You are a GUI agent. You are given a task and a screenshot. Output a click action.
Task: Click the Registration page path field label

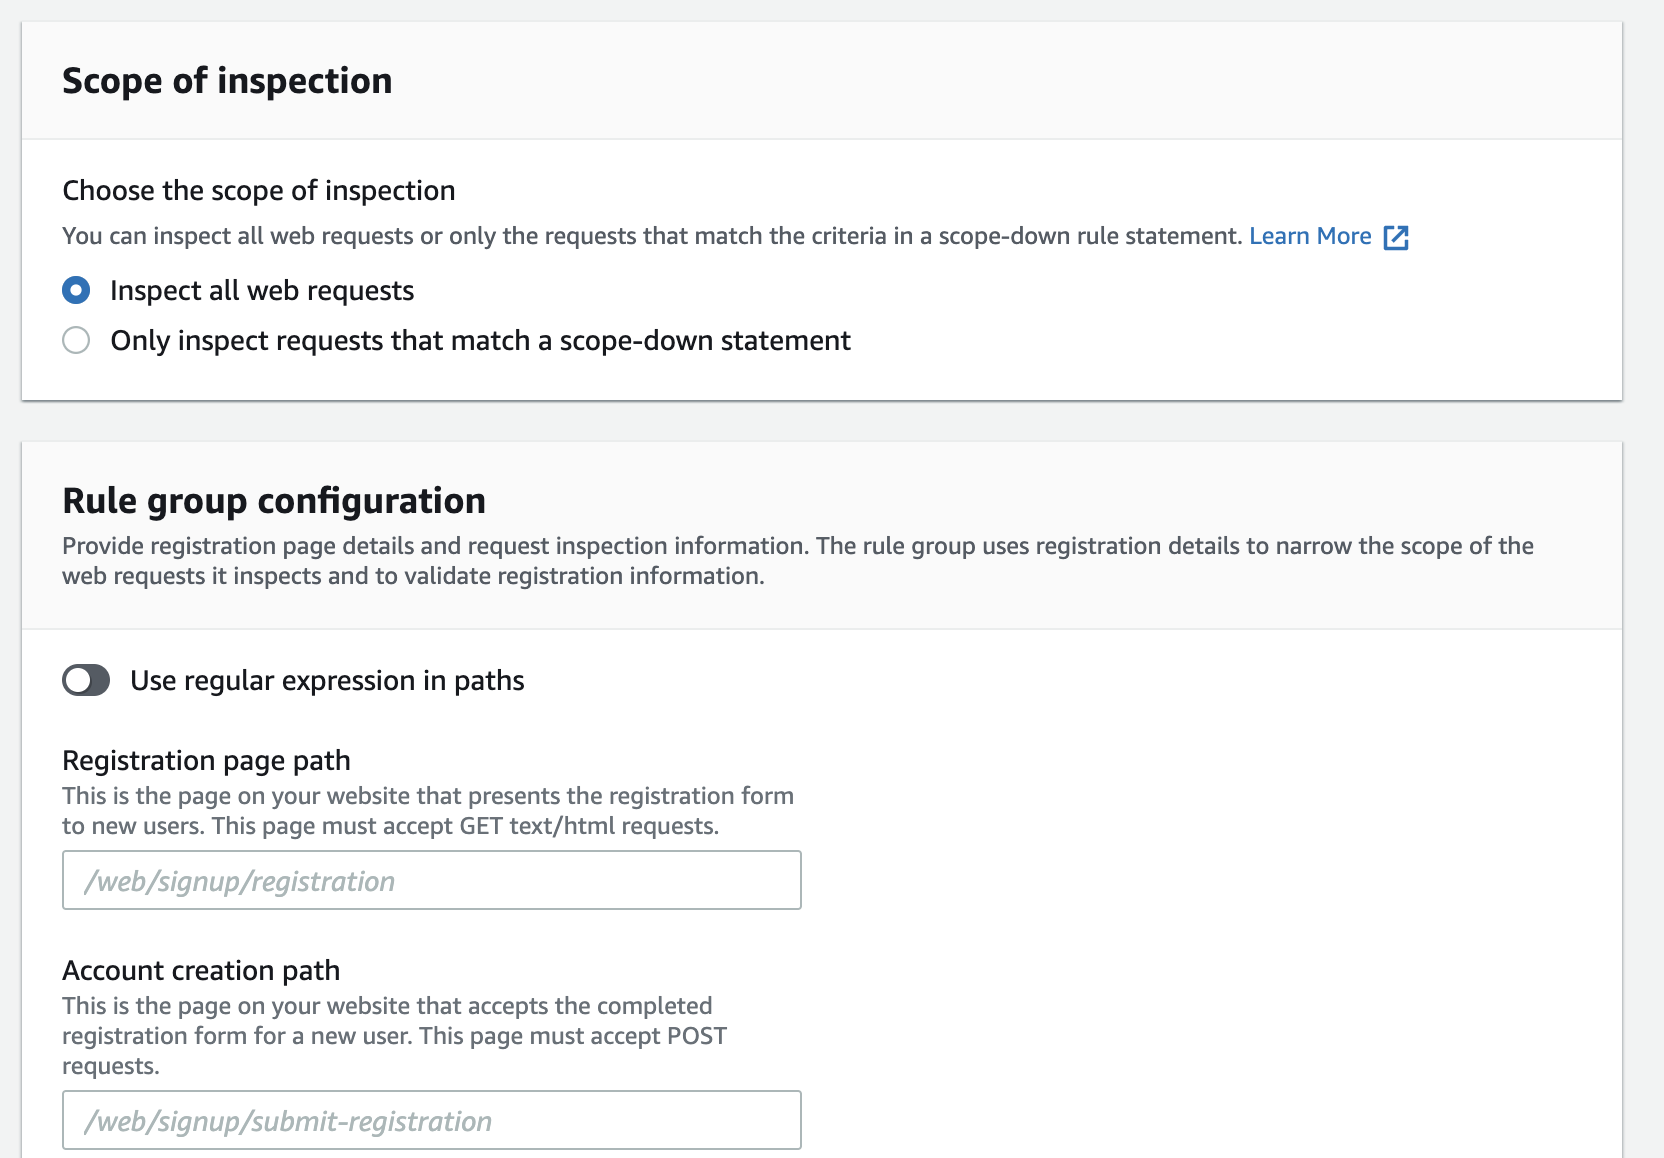pyautogui.click(x=206, y=761)
